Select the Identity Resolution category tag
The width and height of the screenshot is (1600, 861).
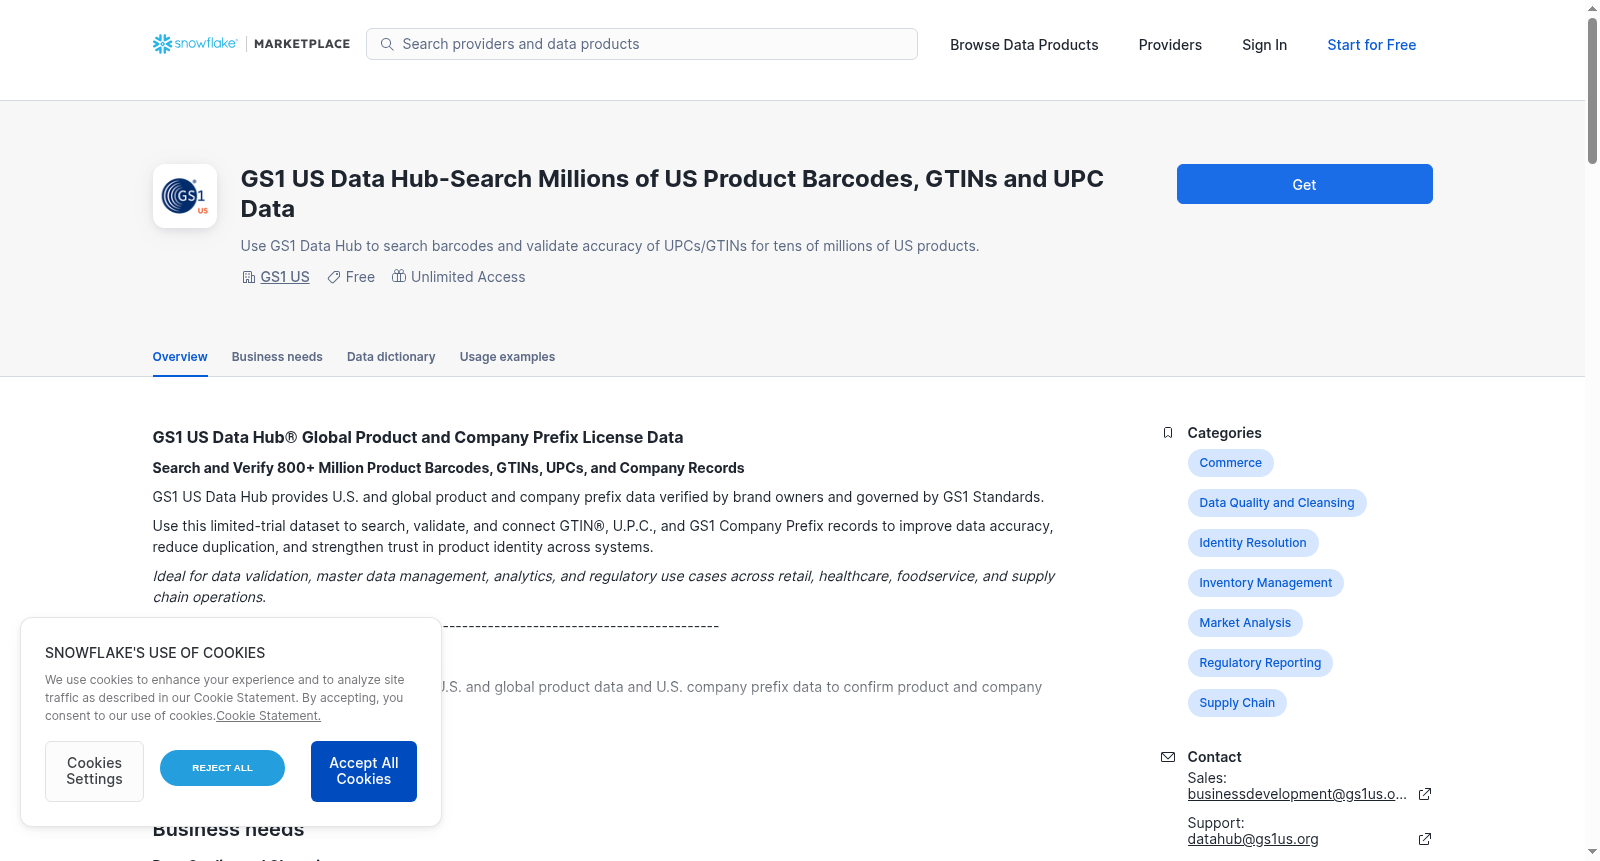click(x=1252, y=543)
